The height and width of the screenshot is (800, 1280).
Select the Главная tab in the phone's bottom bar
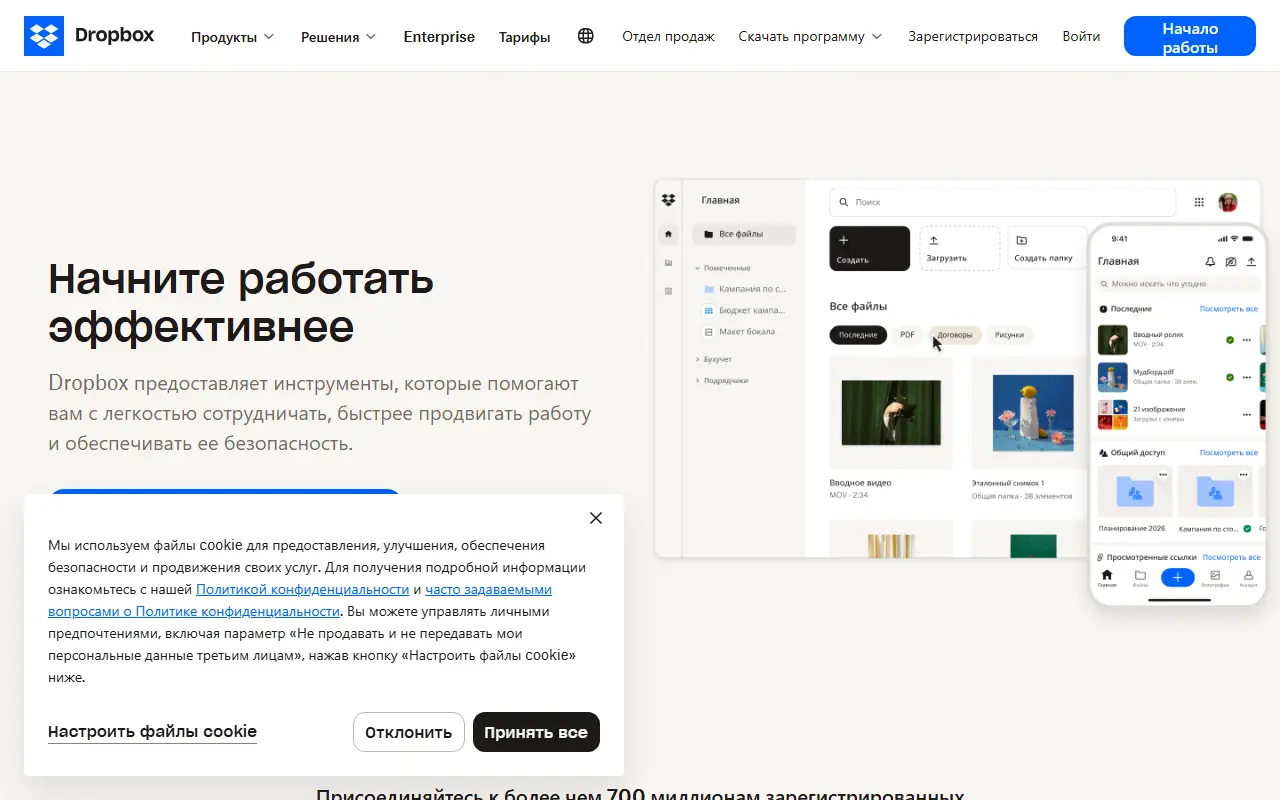point(1107,578)
